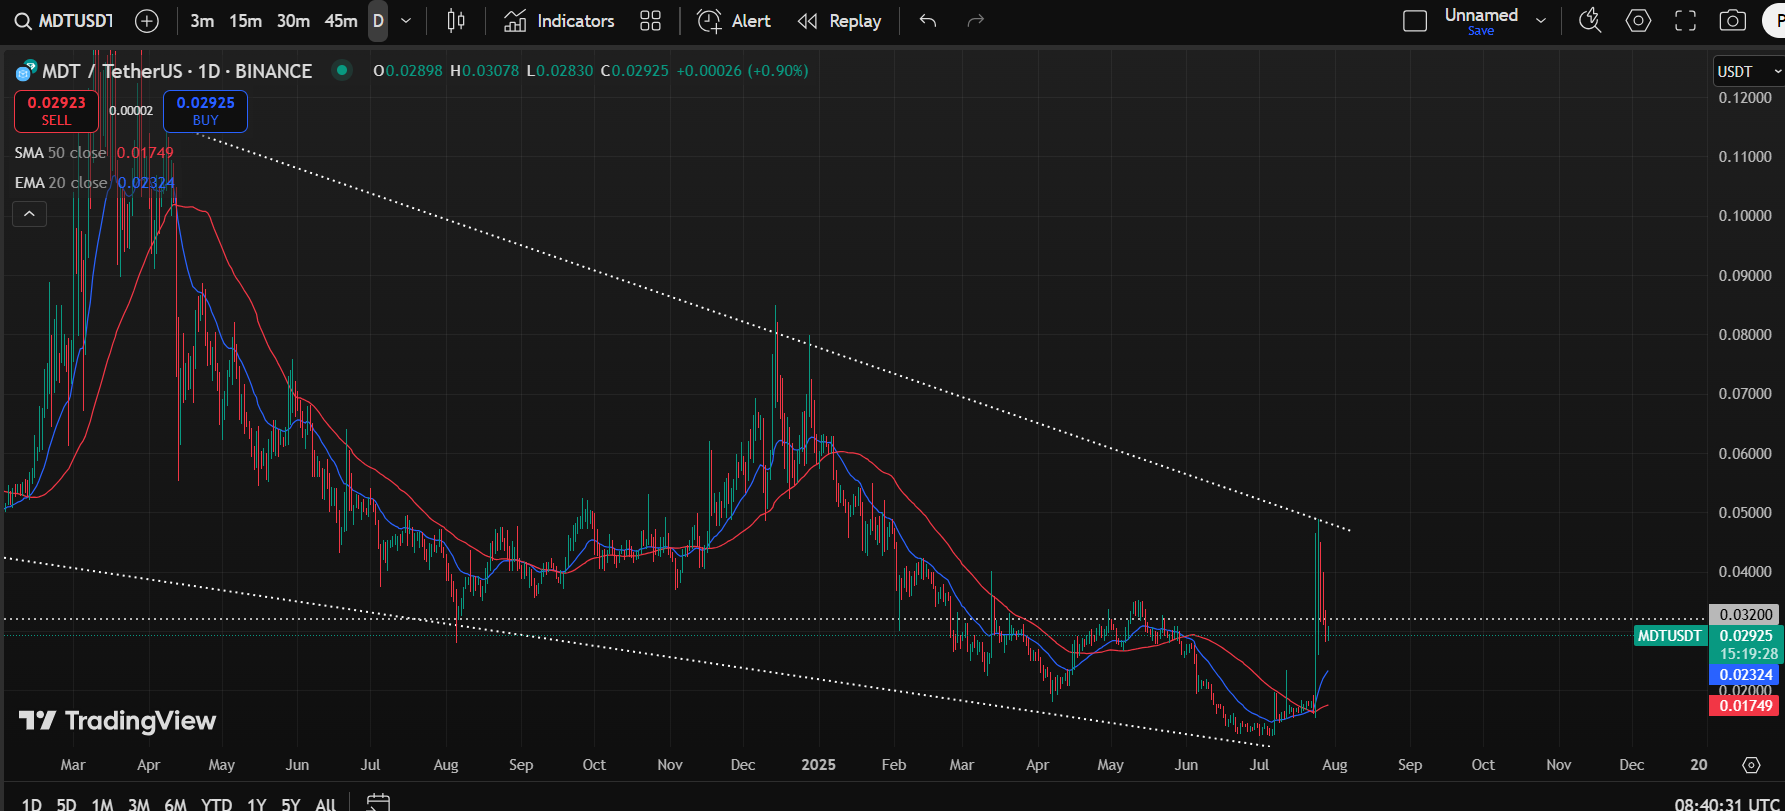This screenshot has height=811, width=1785.
Task: Click the blue EMA 0.02324 price label
Action: pos(1745,675)
